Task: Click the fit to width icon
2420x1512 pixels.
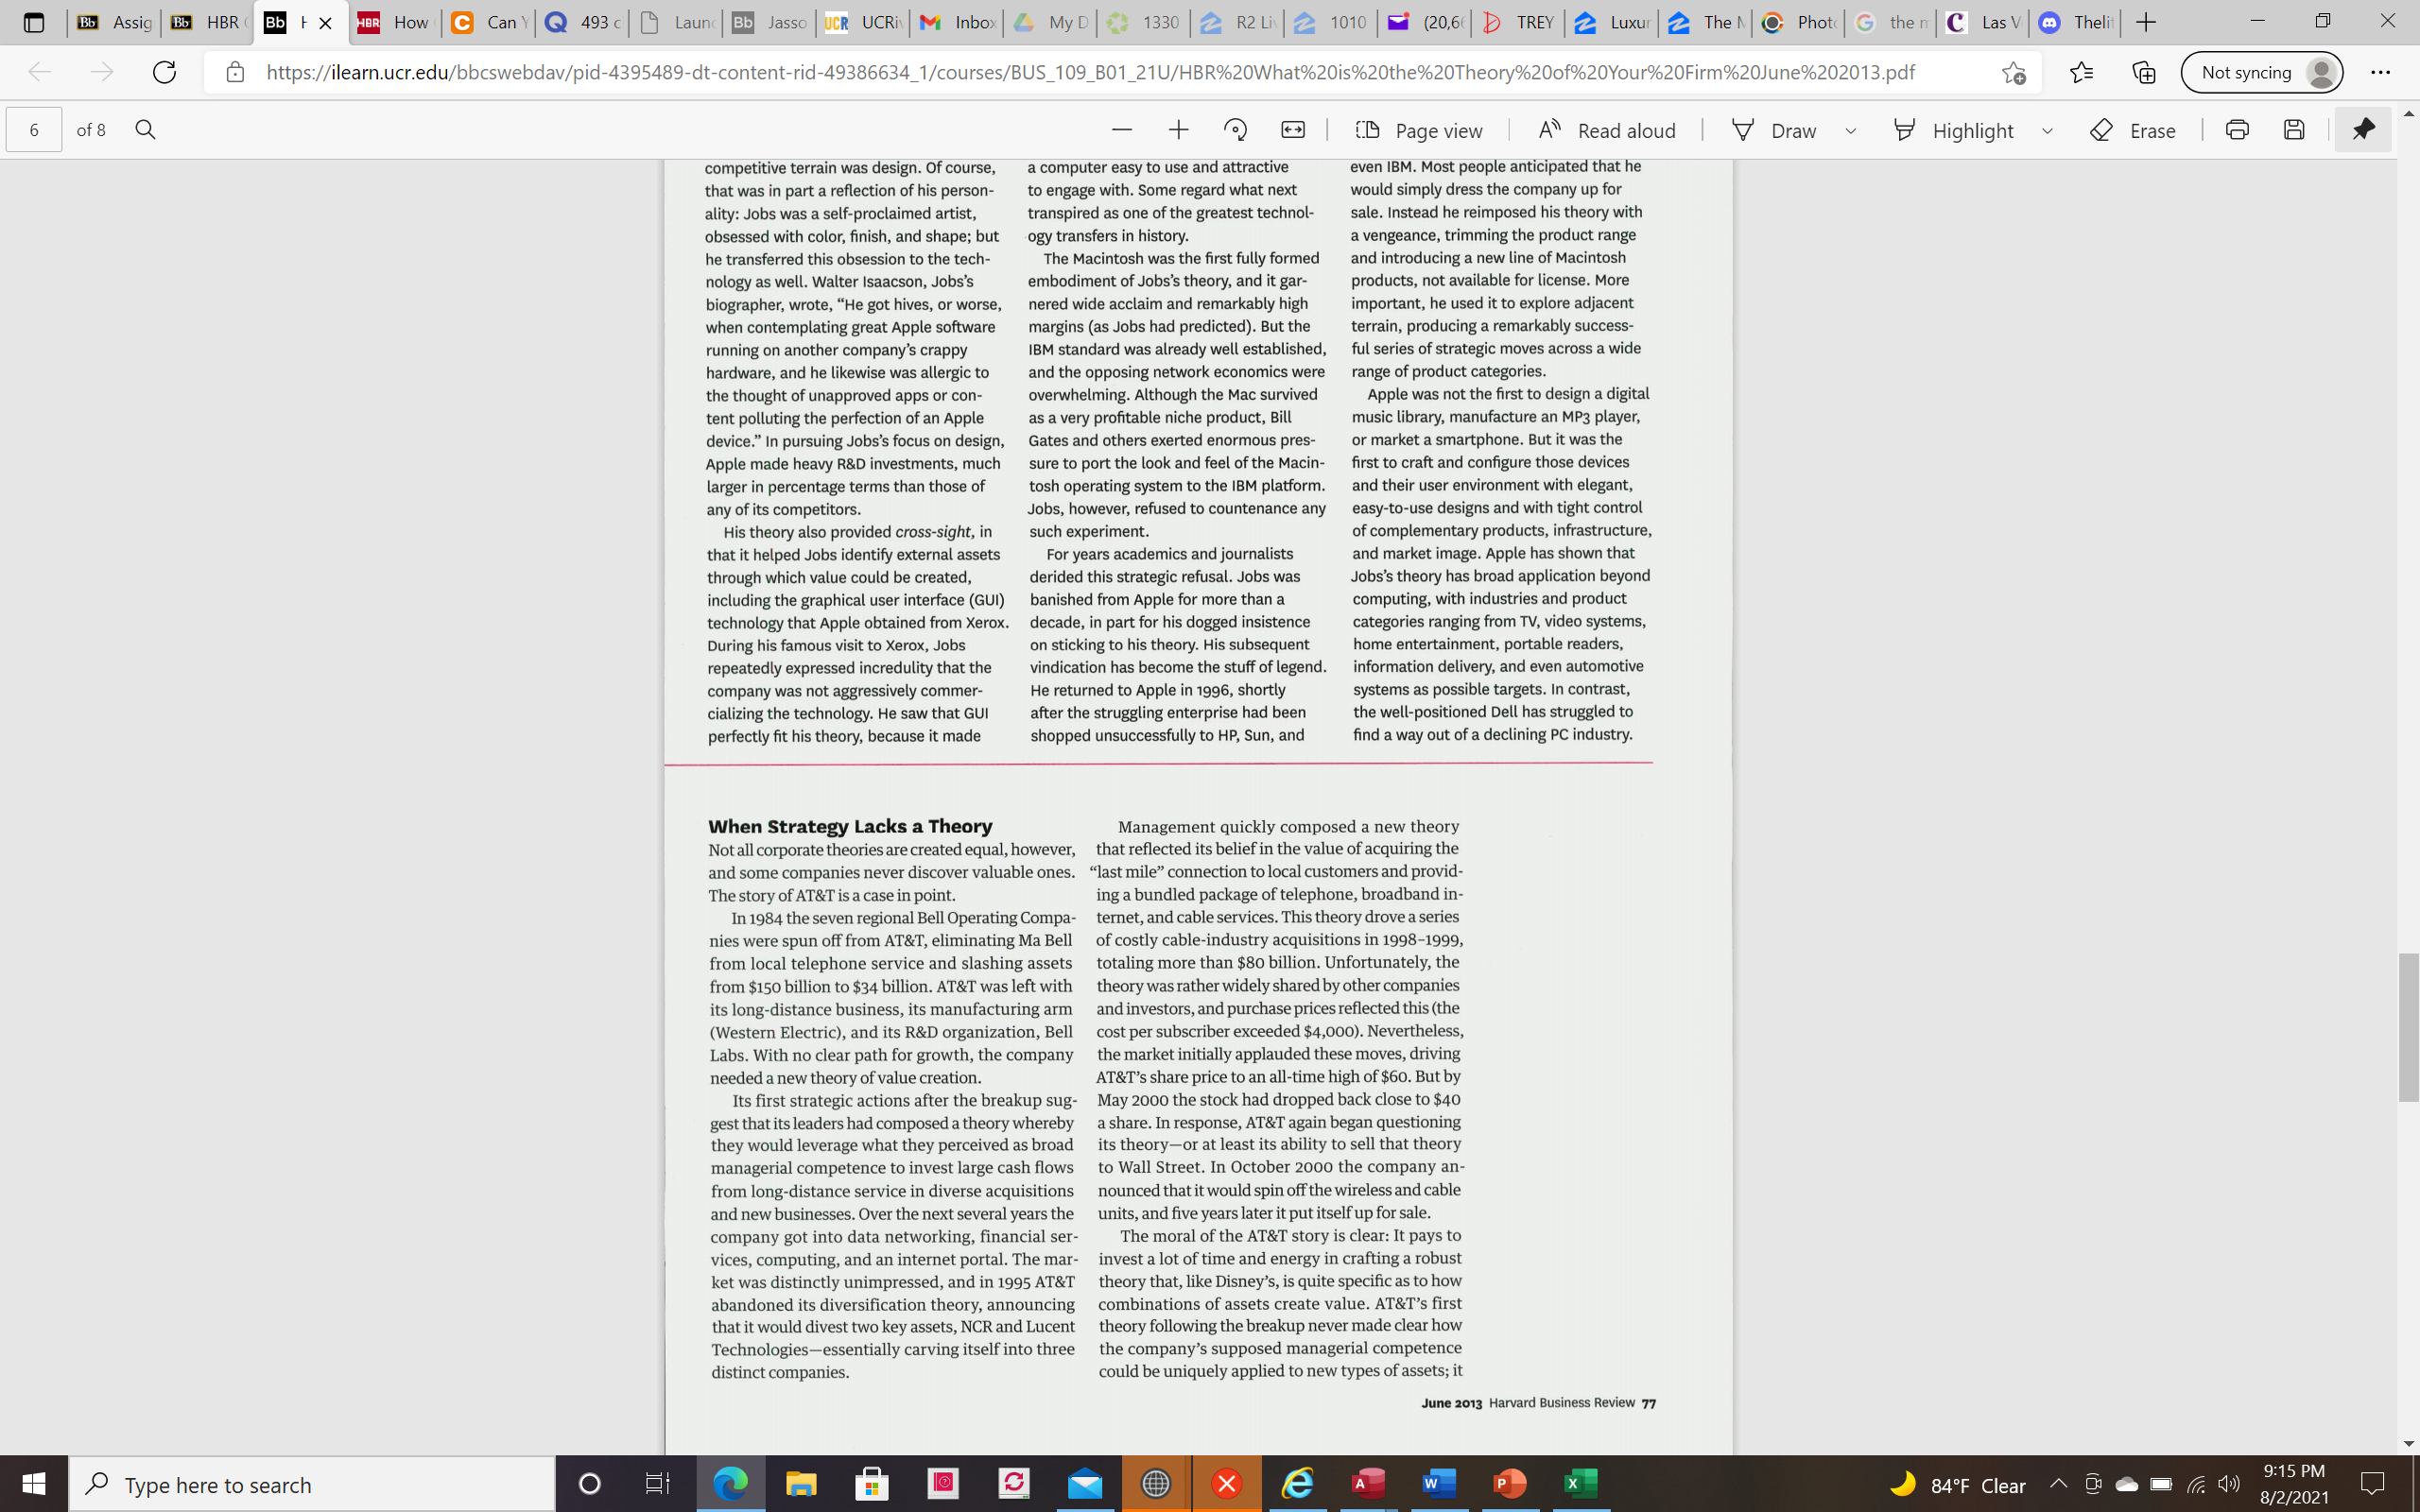Action: point(1293,130)
